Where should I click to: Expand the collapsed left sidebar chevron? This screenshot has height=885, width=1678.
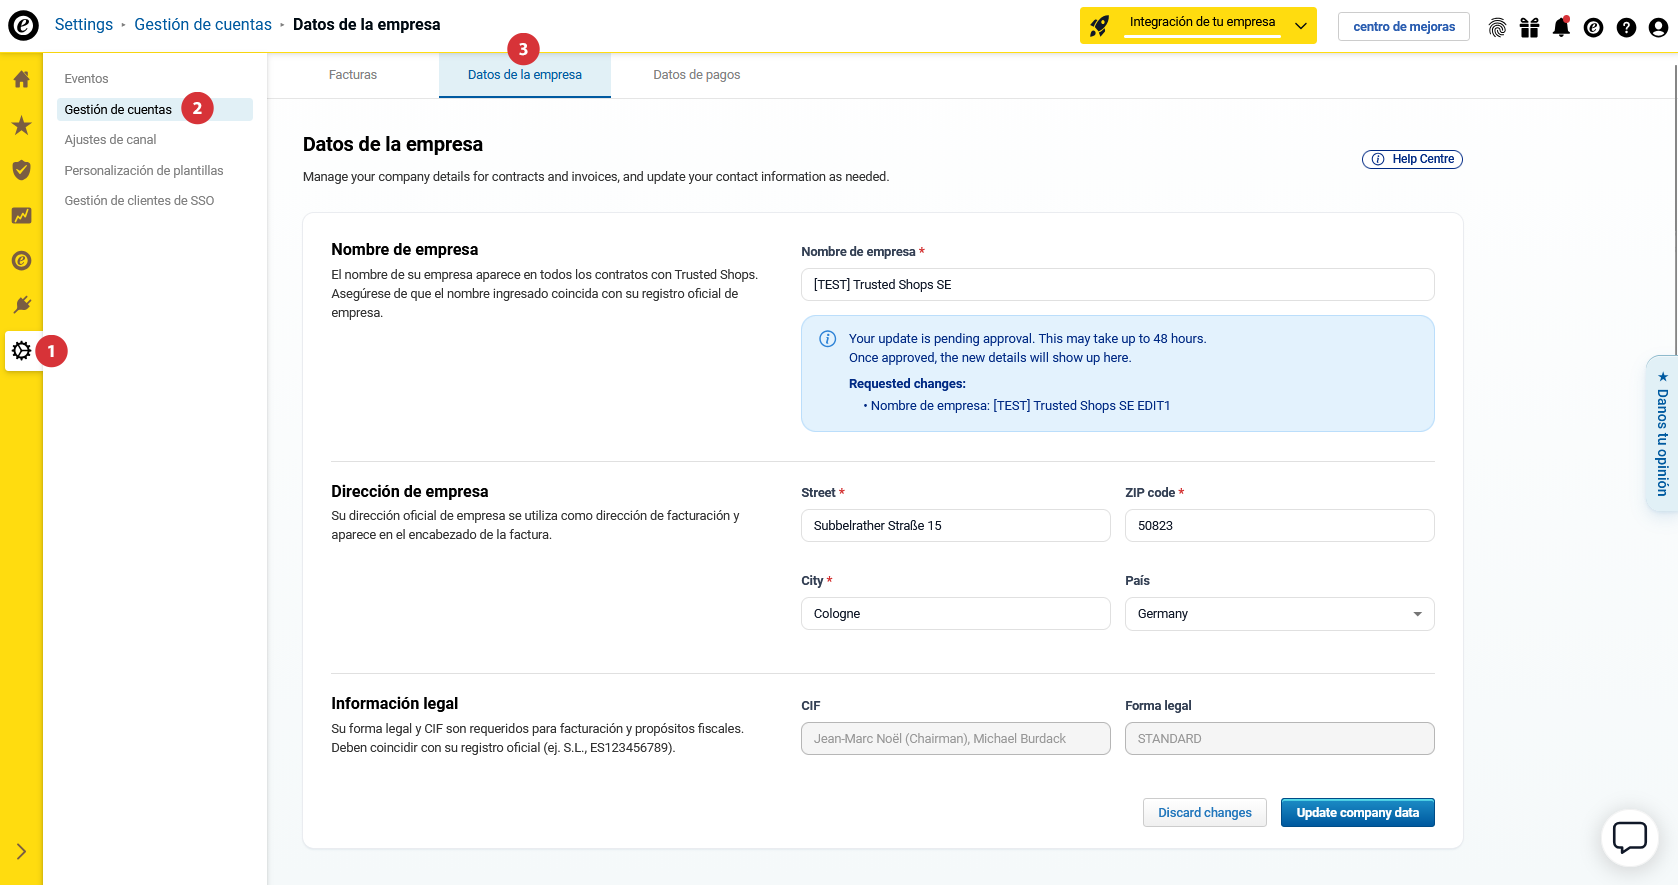click(21, 852)
